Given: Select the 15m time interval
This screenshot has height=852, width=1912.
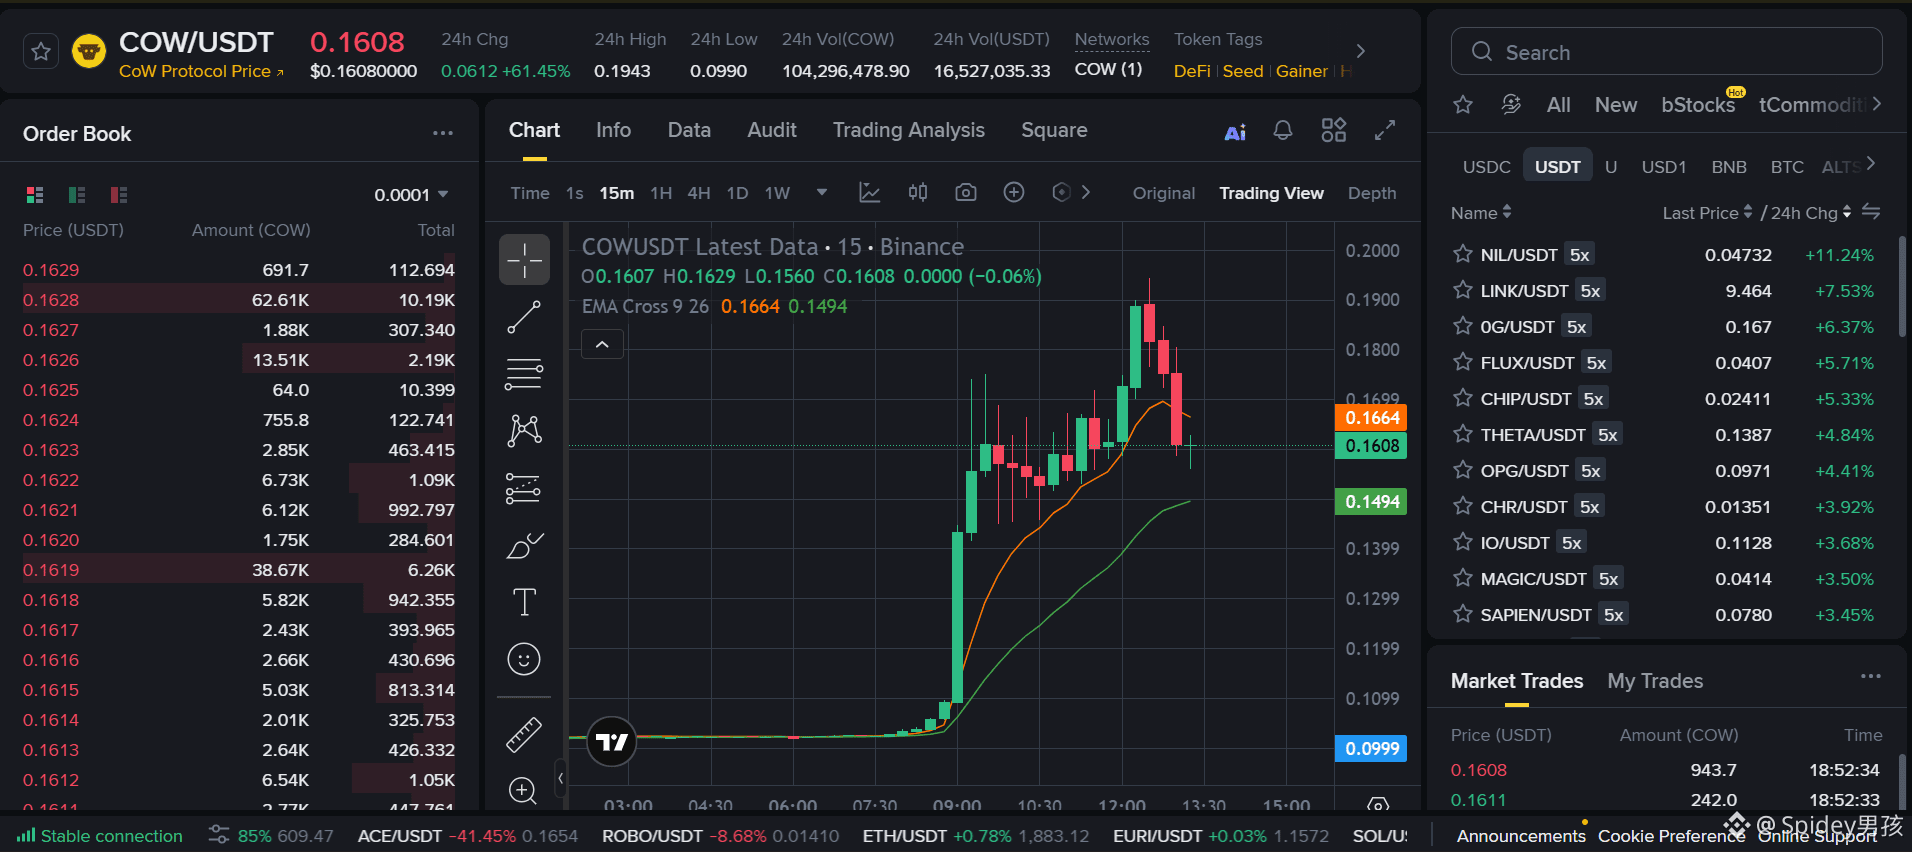Looking at the screenshot, I should click(617, 193).
